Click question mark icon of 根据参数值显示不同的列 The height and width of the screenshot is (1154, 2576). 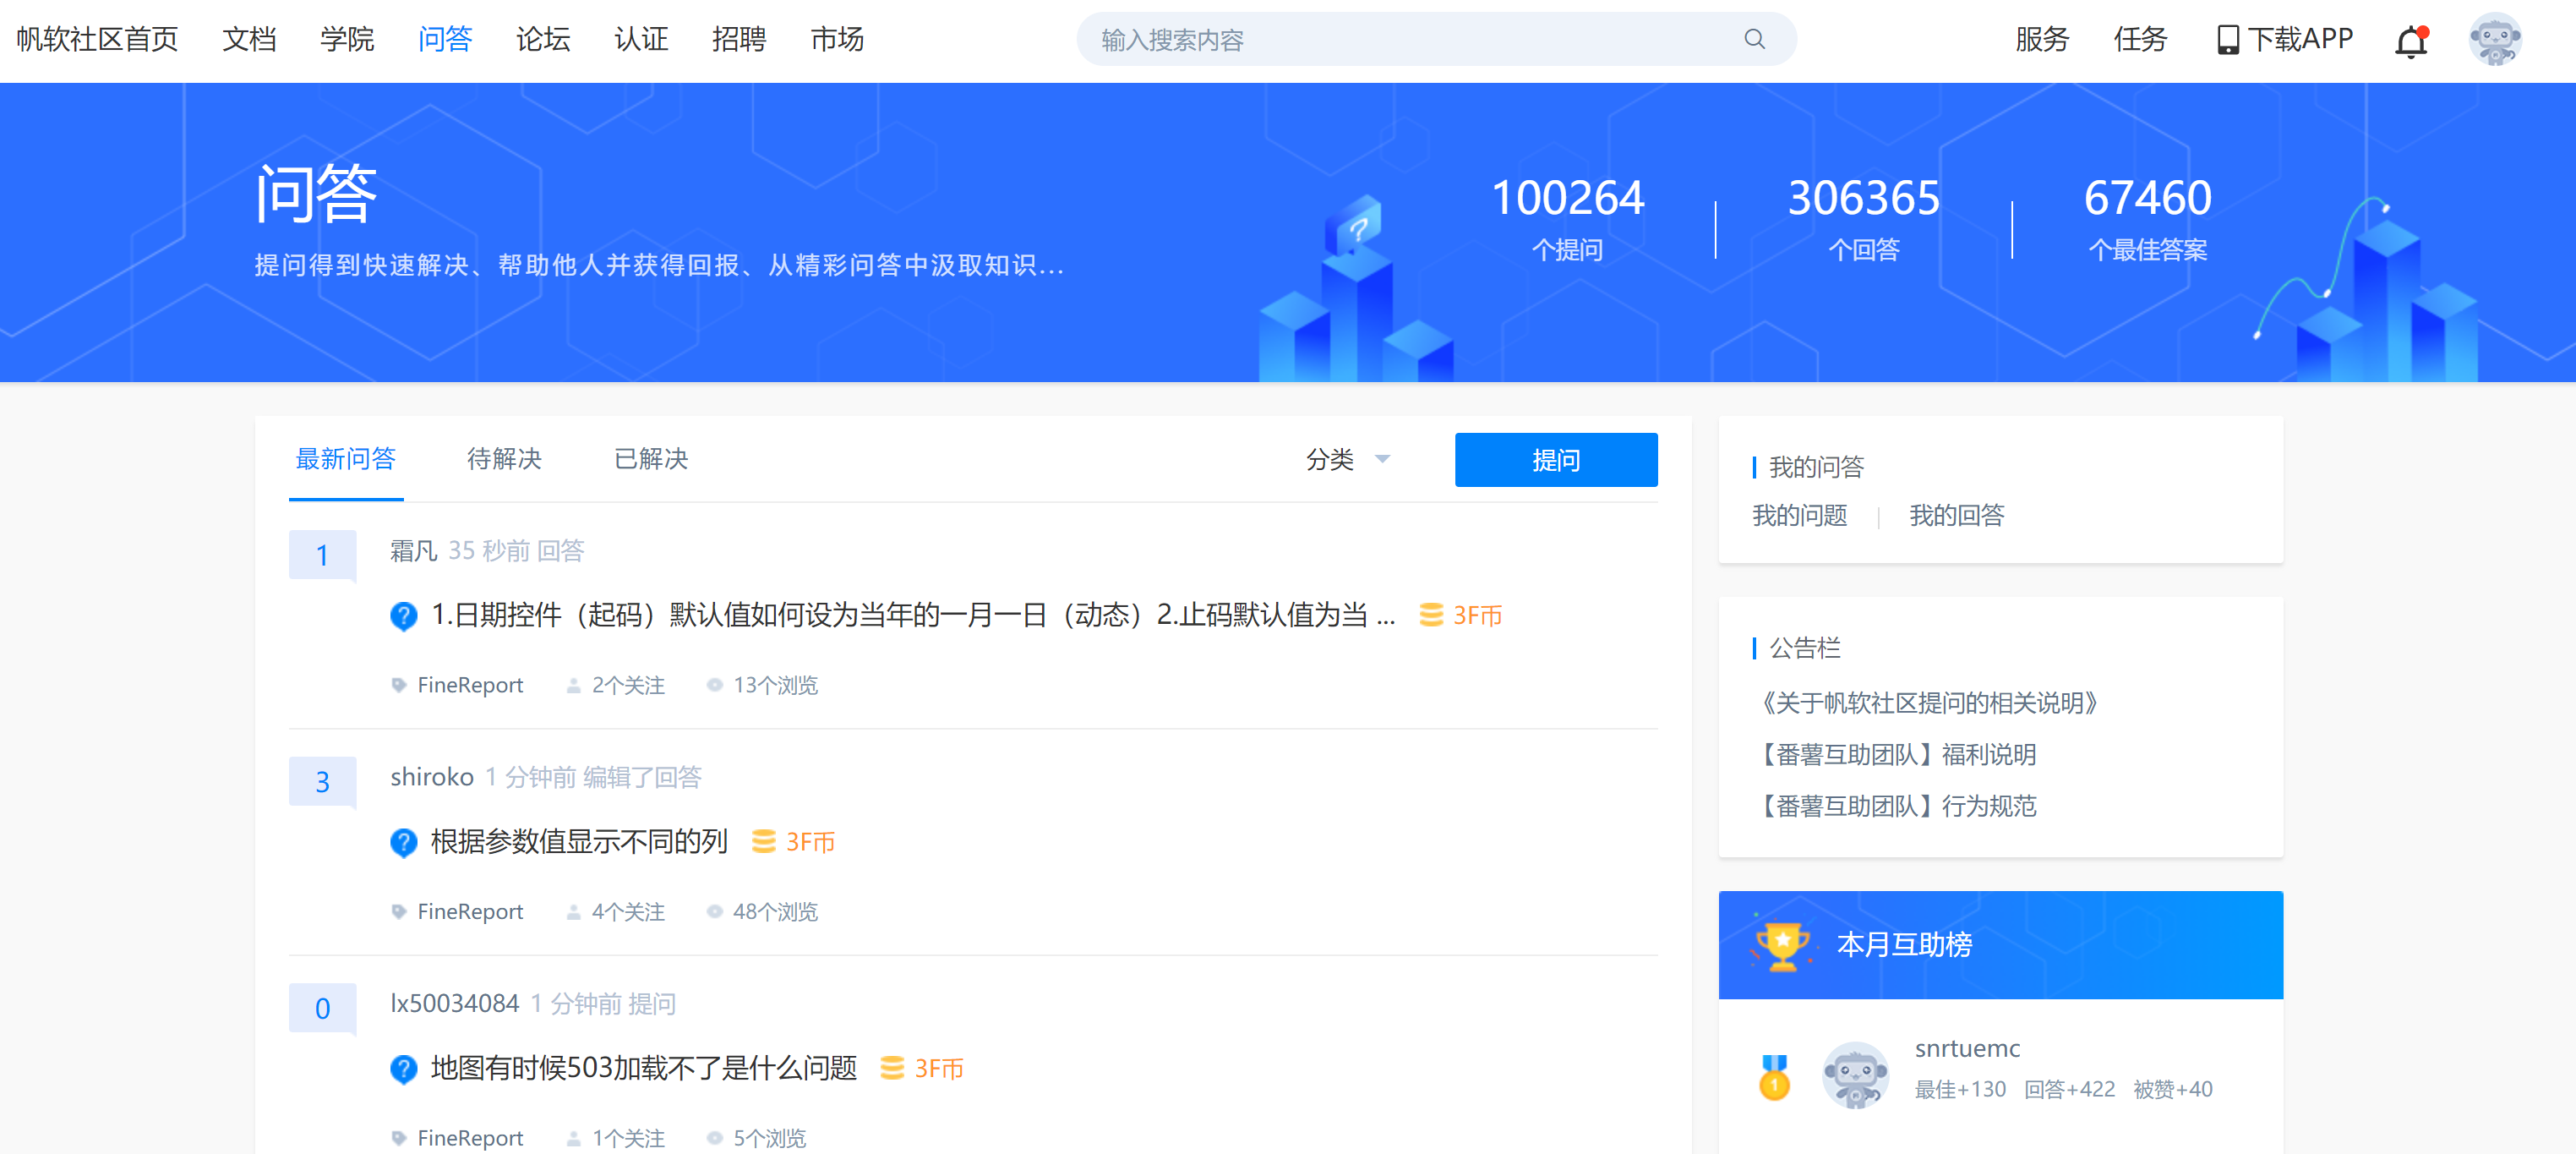[x=403, y=843]
